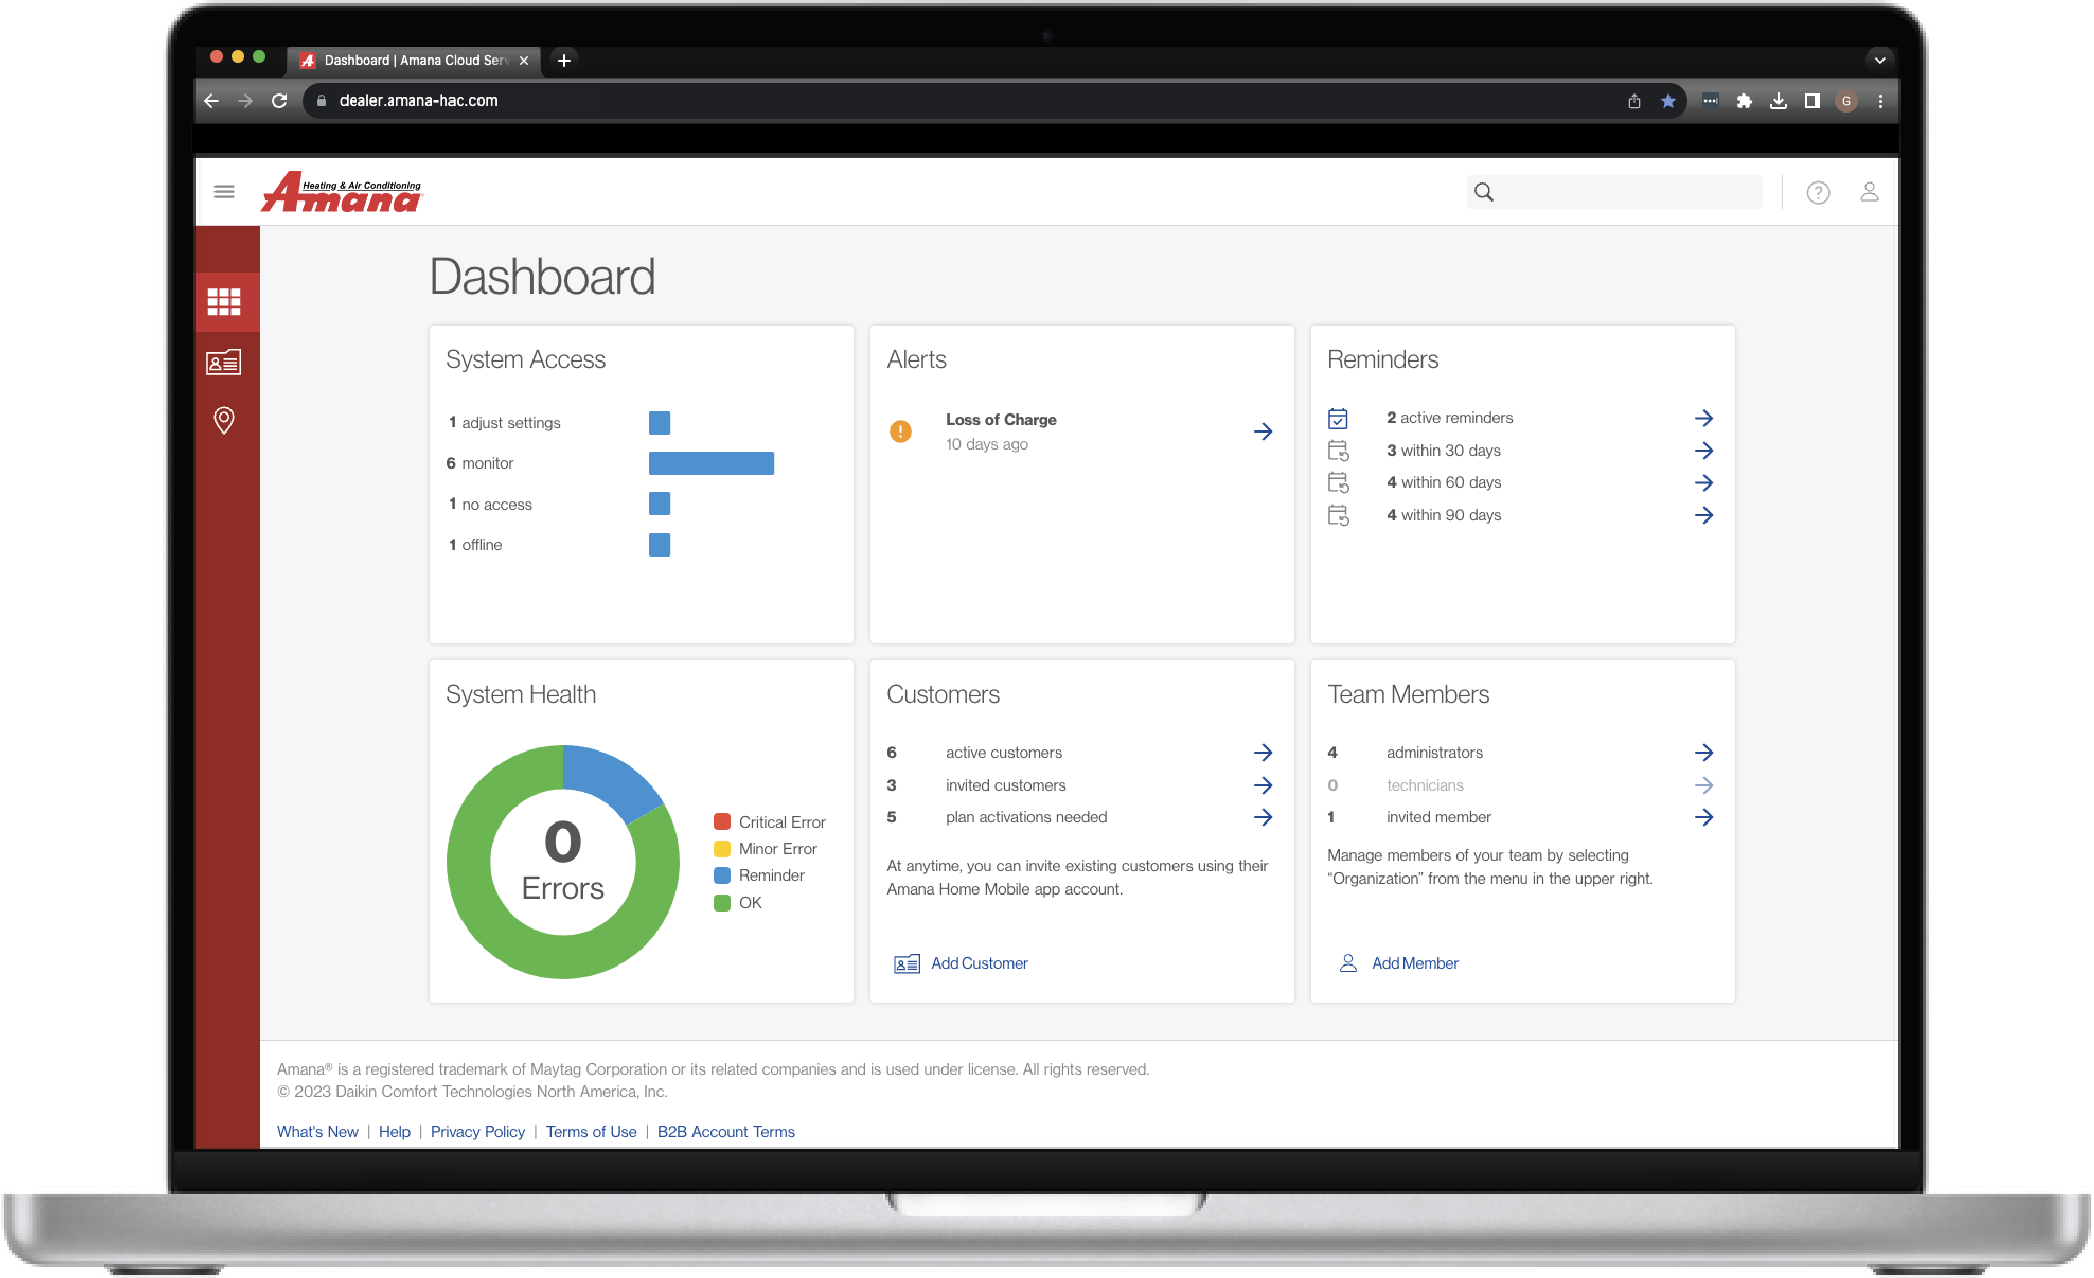Click the Add Customer link

tap(978, 963)
